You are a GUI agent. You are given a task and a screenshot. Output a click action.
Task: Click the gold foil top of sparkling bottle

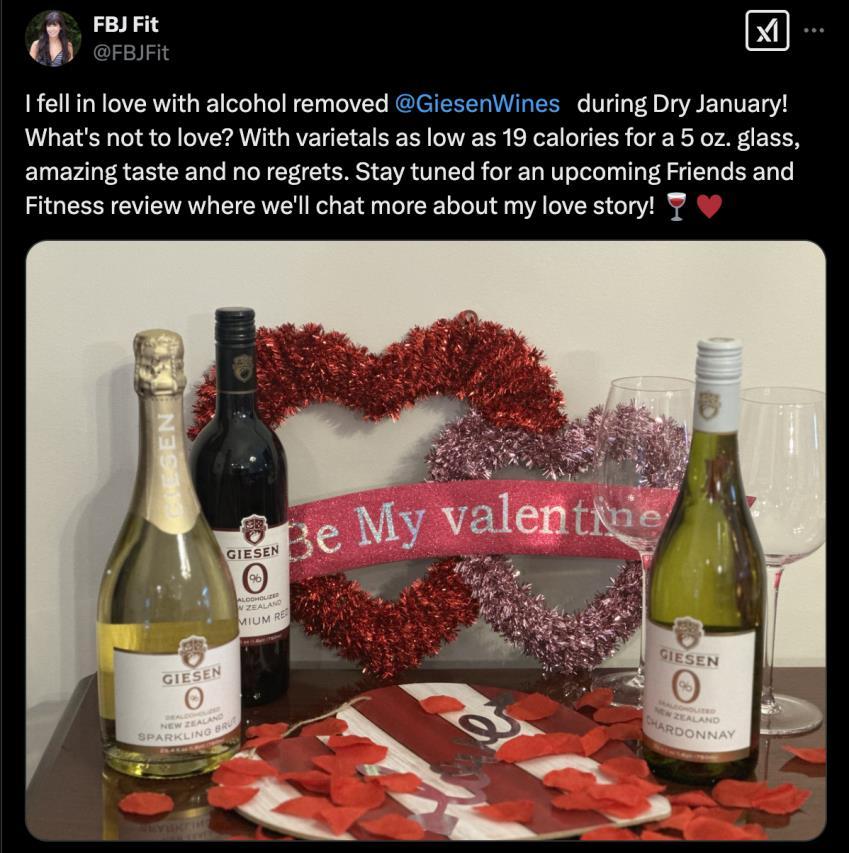(161, 362)
